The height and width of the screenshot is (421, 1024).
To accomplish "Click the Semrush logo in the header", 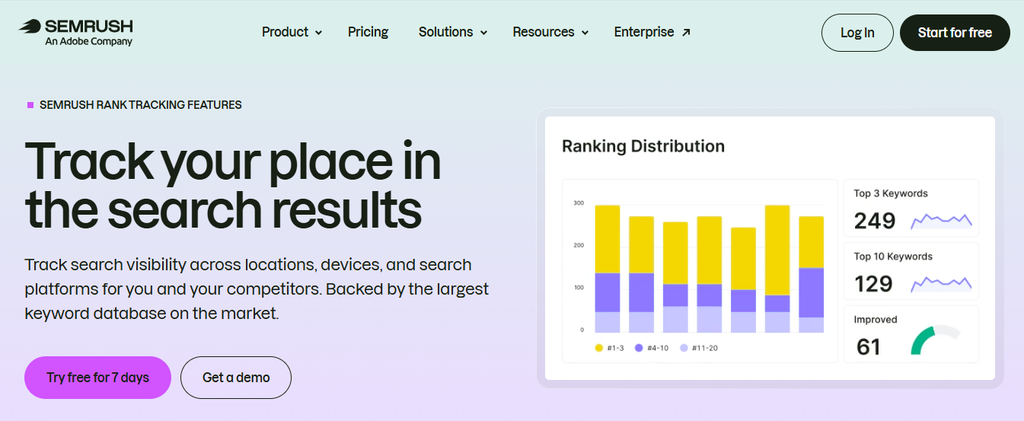I will click(76, 32).
